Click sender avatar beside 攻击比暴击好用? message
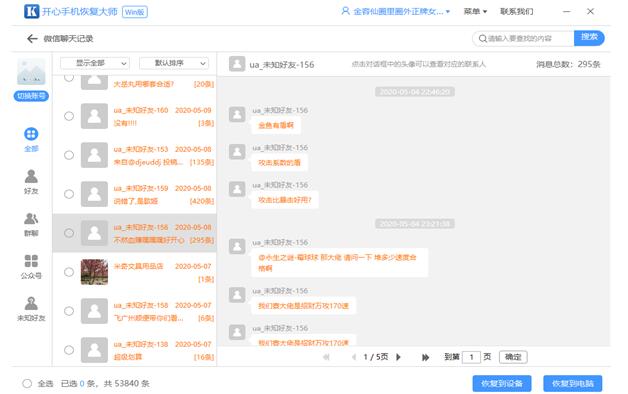Image resolution: width=628 pixels, height=394 pixels. point(237,189)
